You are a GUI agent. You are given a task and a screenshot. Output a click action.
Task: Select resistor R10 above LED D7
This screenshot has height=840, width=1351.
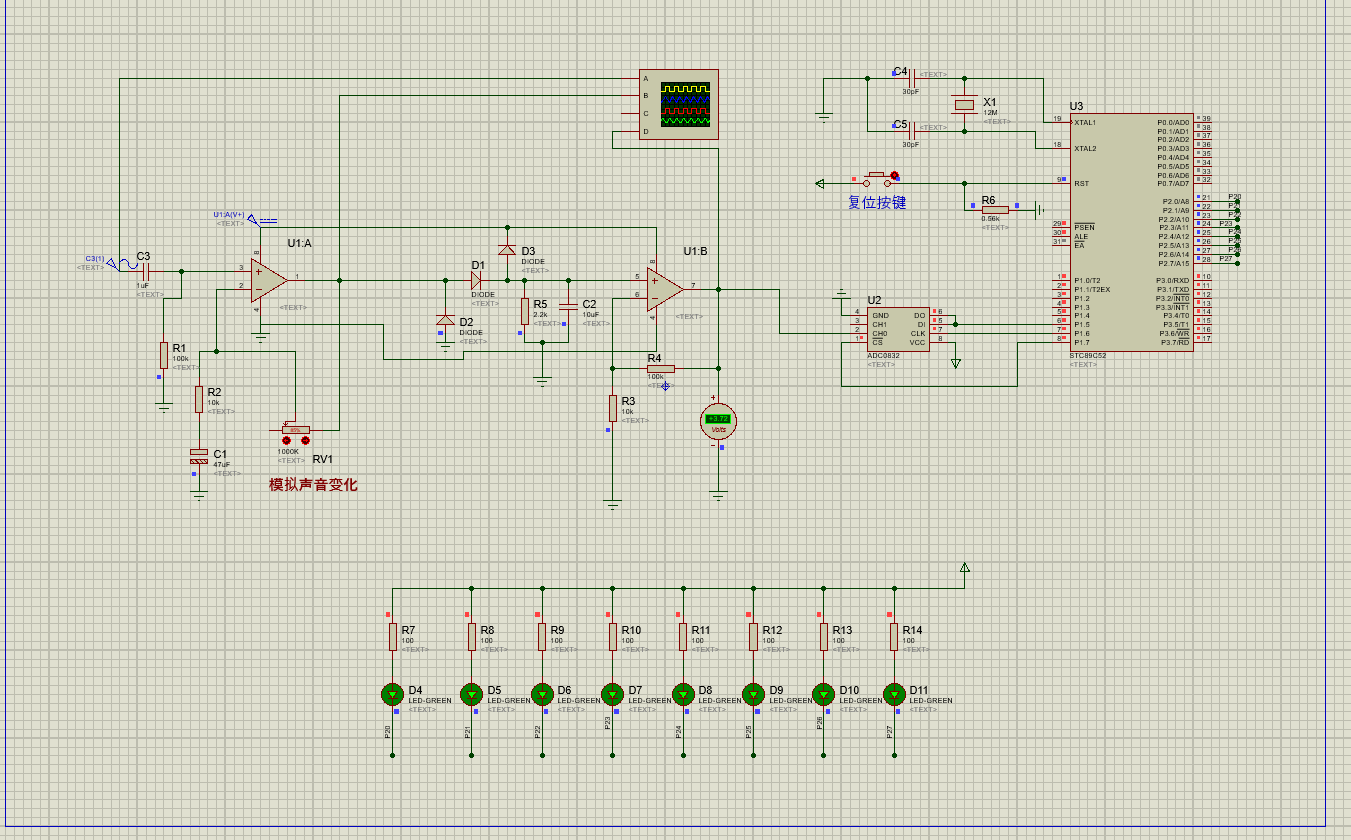(x=613, y=637)
